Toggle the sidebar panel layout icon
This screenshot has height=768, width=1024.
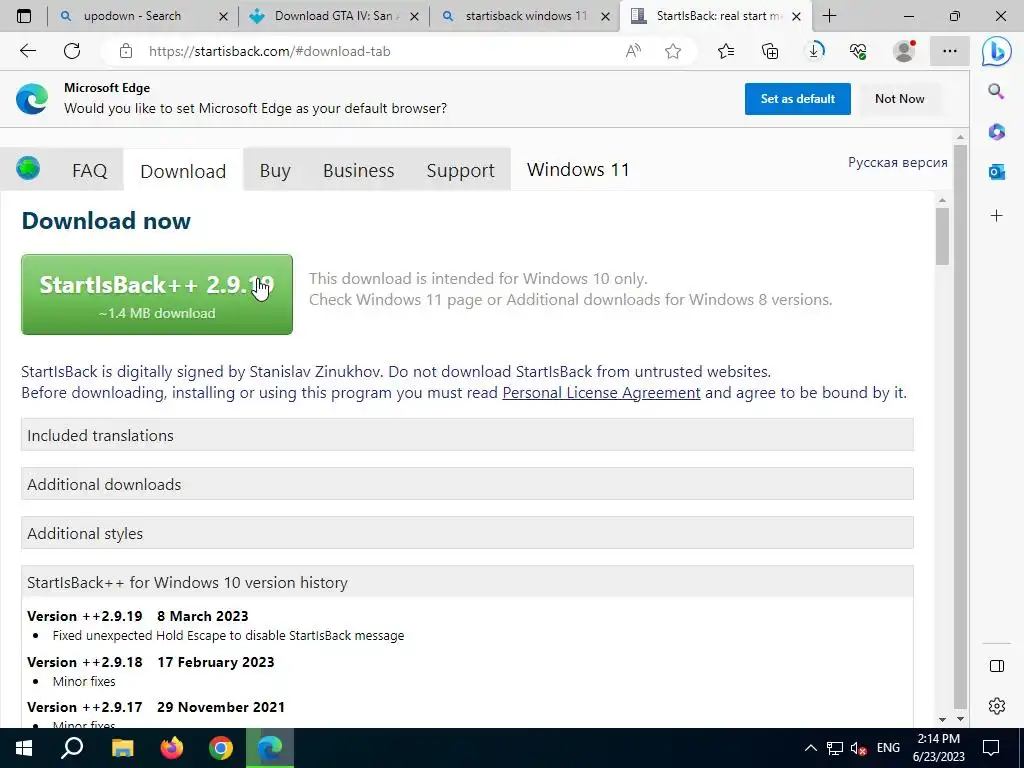997,666
